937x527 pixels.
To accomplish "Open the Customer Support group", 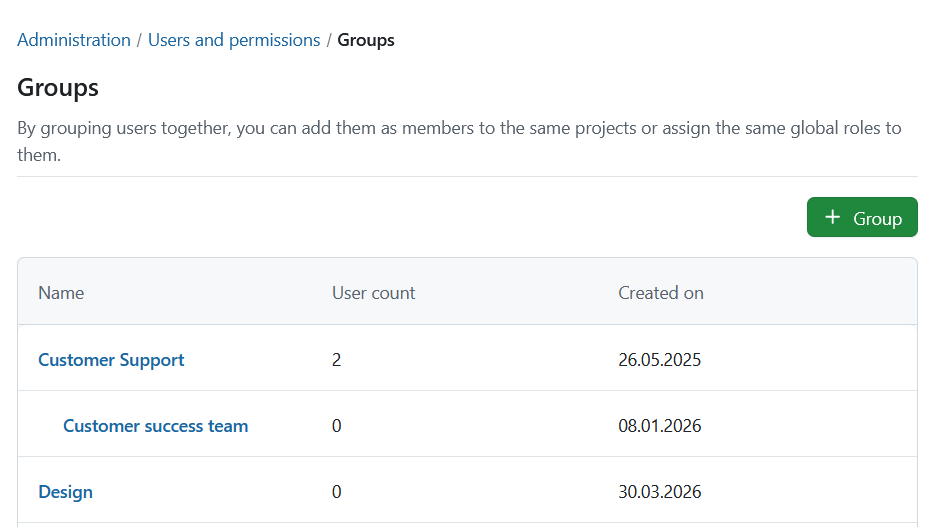I will [111, 360].
